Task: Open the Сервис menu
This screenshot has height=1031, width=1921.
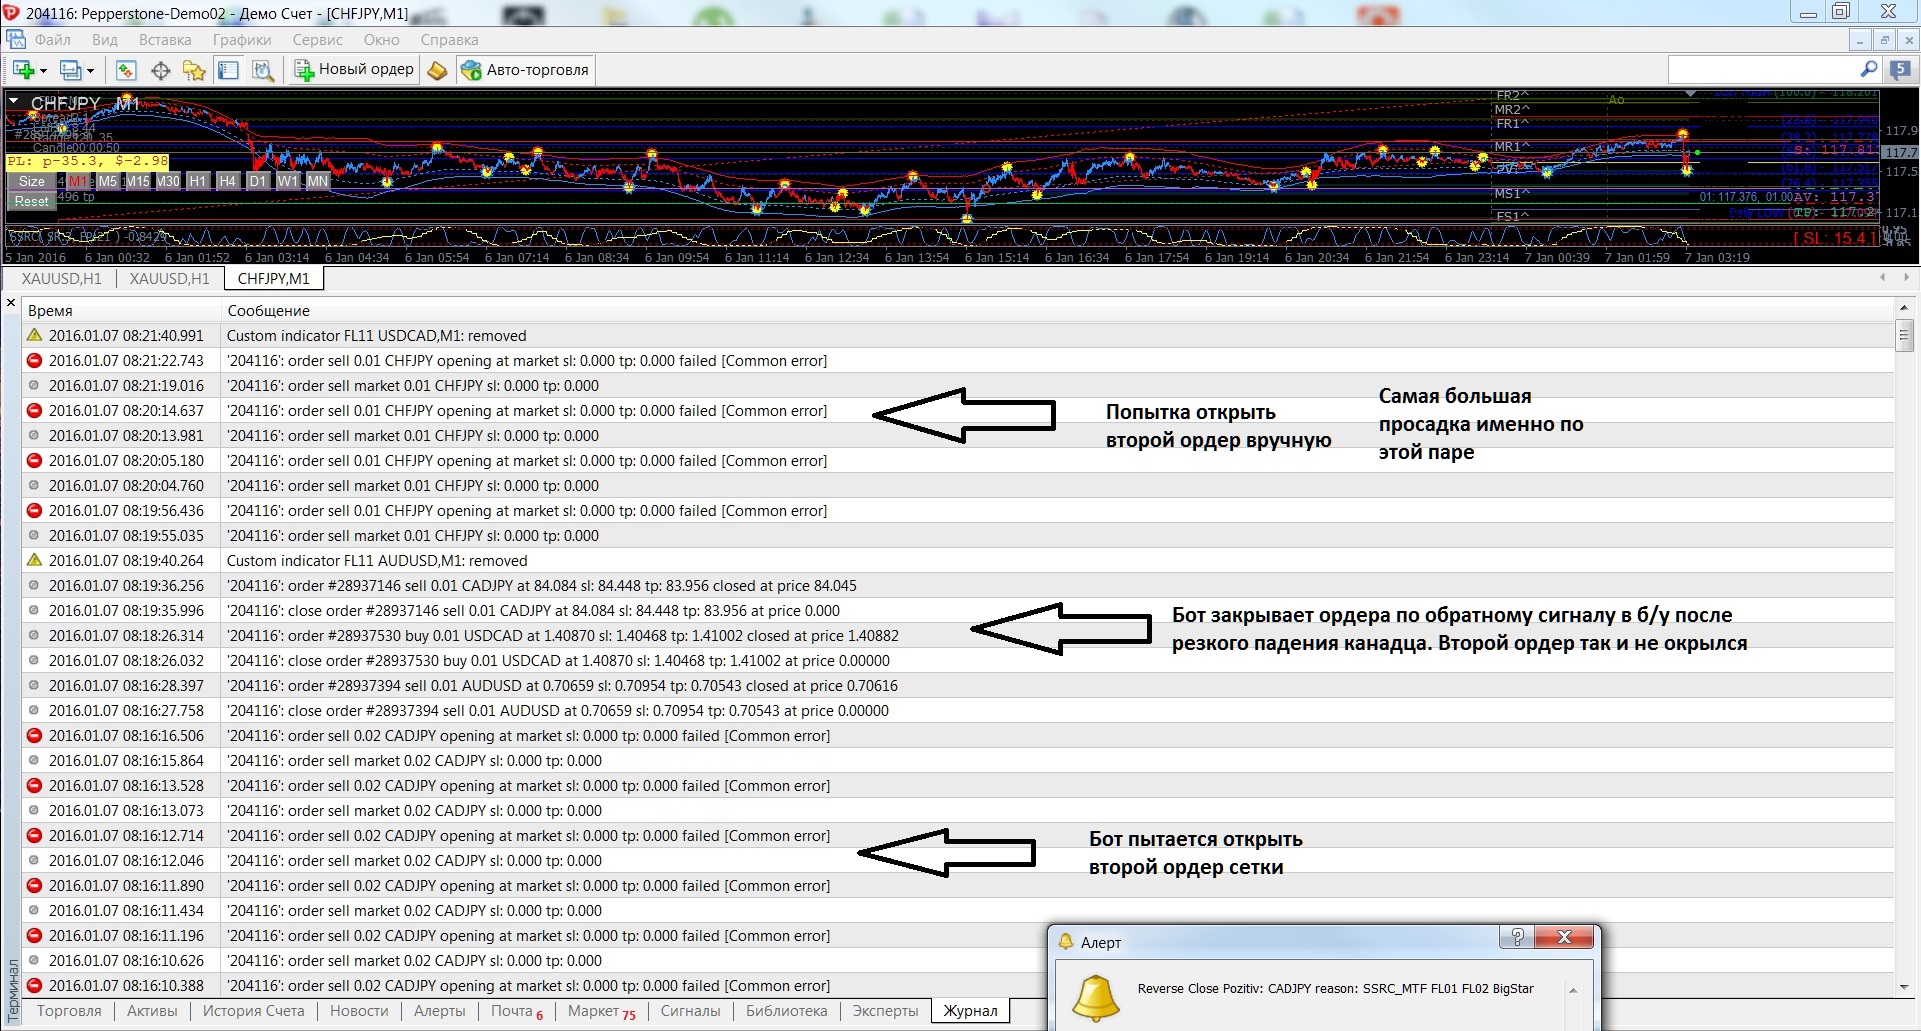Action: click(x=318, y=40)
